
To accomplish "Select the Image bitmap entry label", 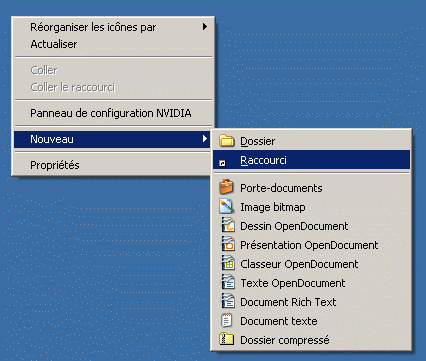I will coord(273,207).
